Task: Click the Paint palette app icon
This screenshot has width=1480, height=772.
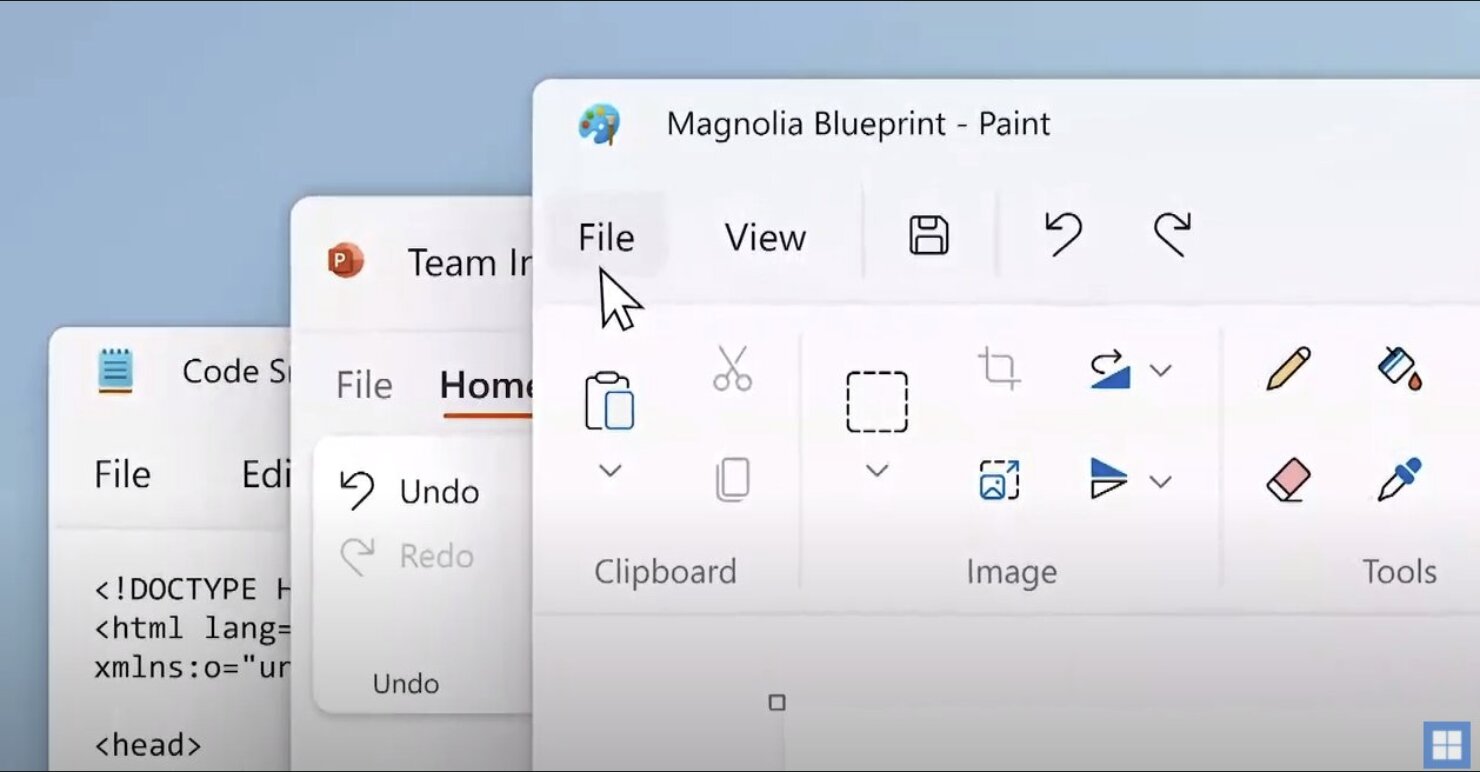Action: pos(599,125)
